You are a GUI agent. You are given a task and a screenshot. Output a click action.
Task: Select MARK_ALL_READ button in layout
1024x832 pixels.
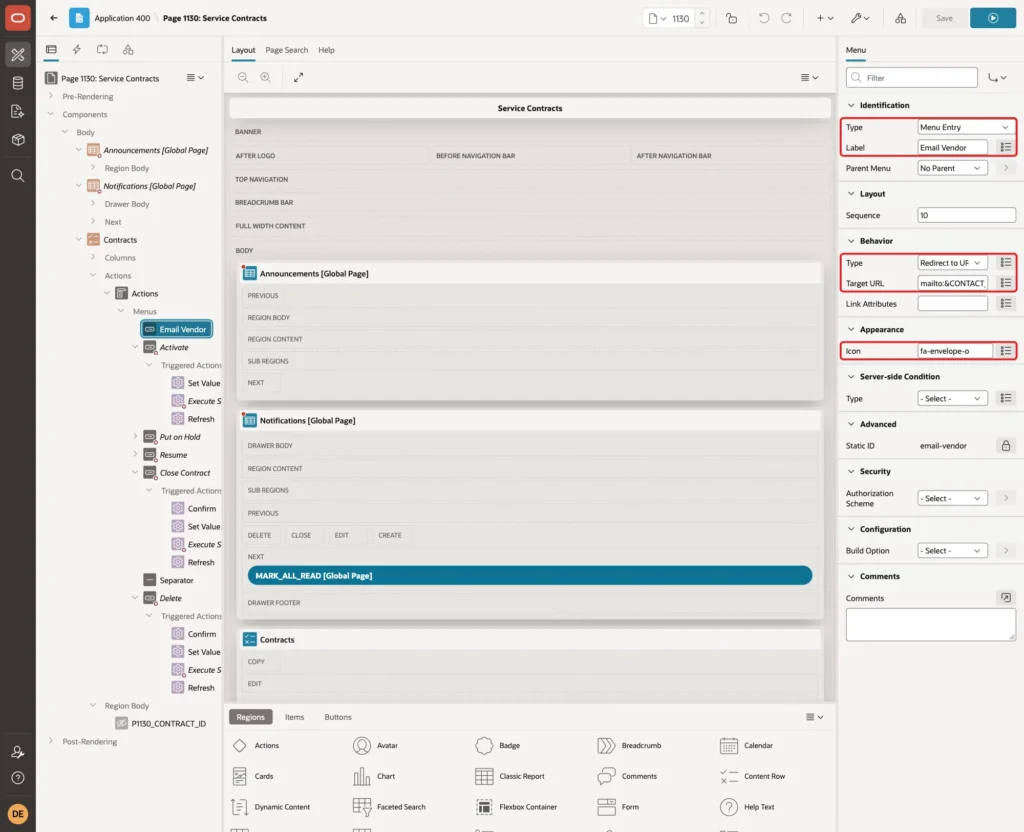point(530,575)
